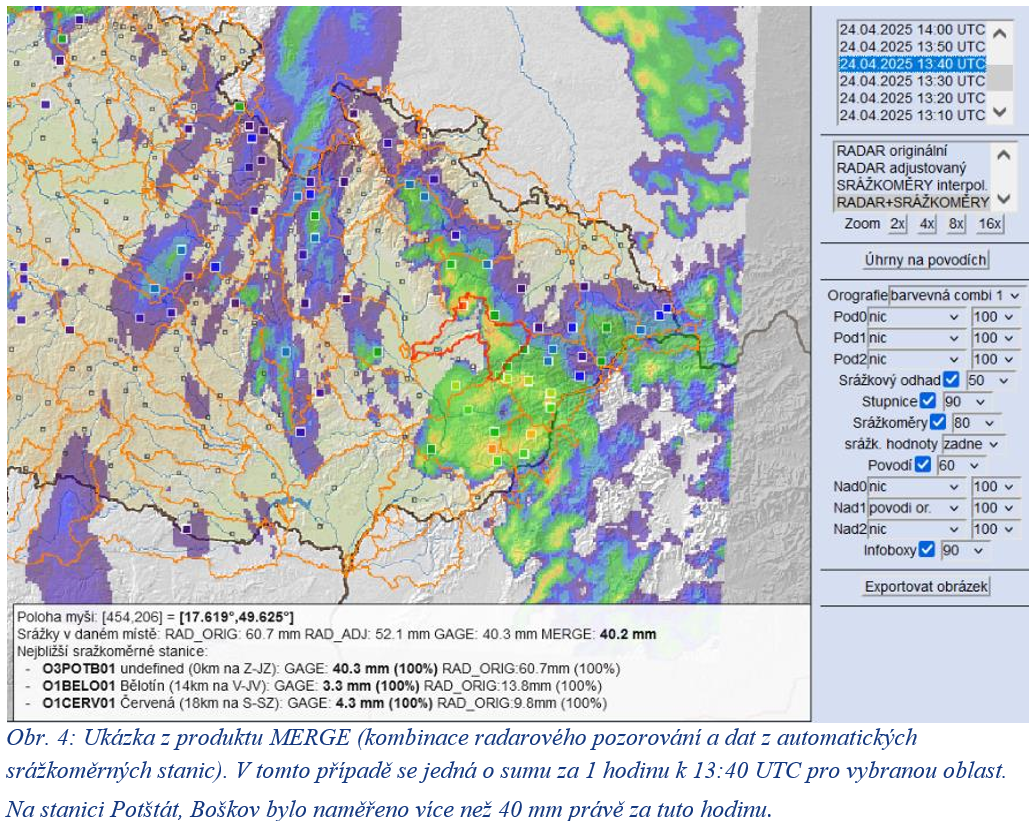Click Exportovat obrázek button
Screen dimensions: 1029x821
pyautogui.click(x=925, y=586)
